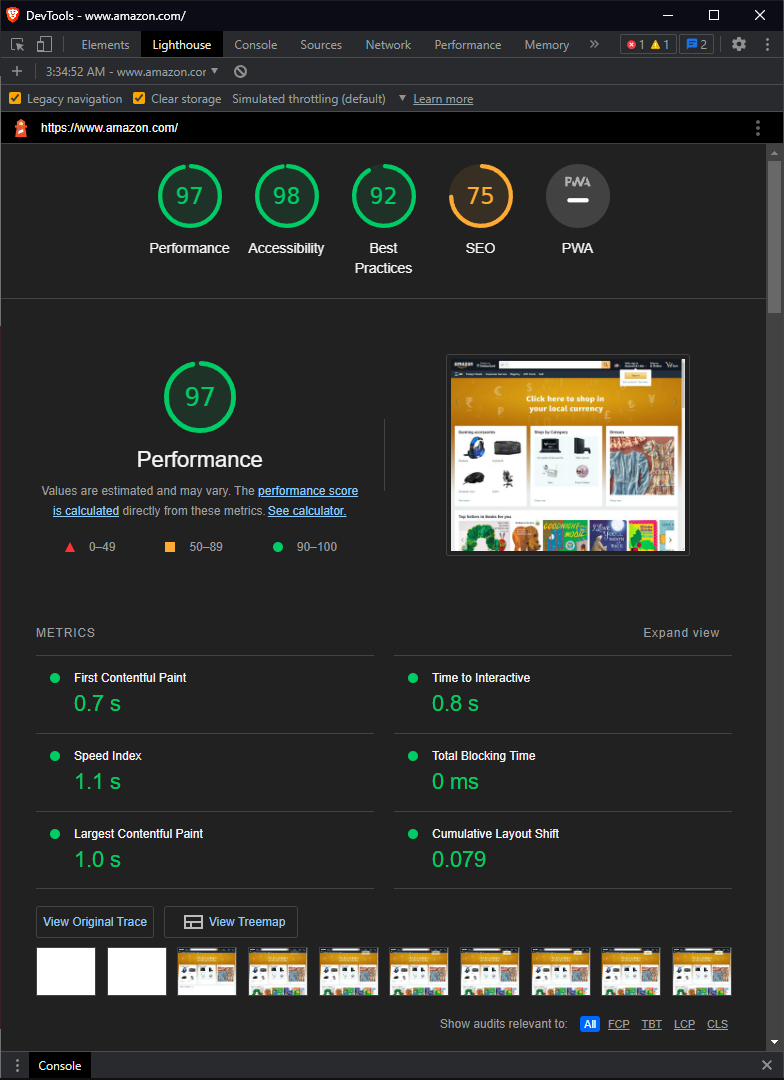Click the 0.7 s FCP value

tap(97, 703)
